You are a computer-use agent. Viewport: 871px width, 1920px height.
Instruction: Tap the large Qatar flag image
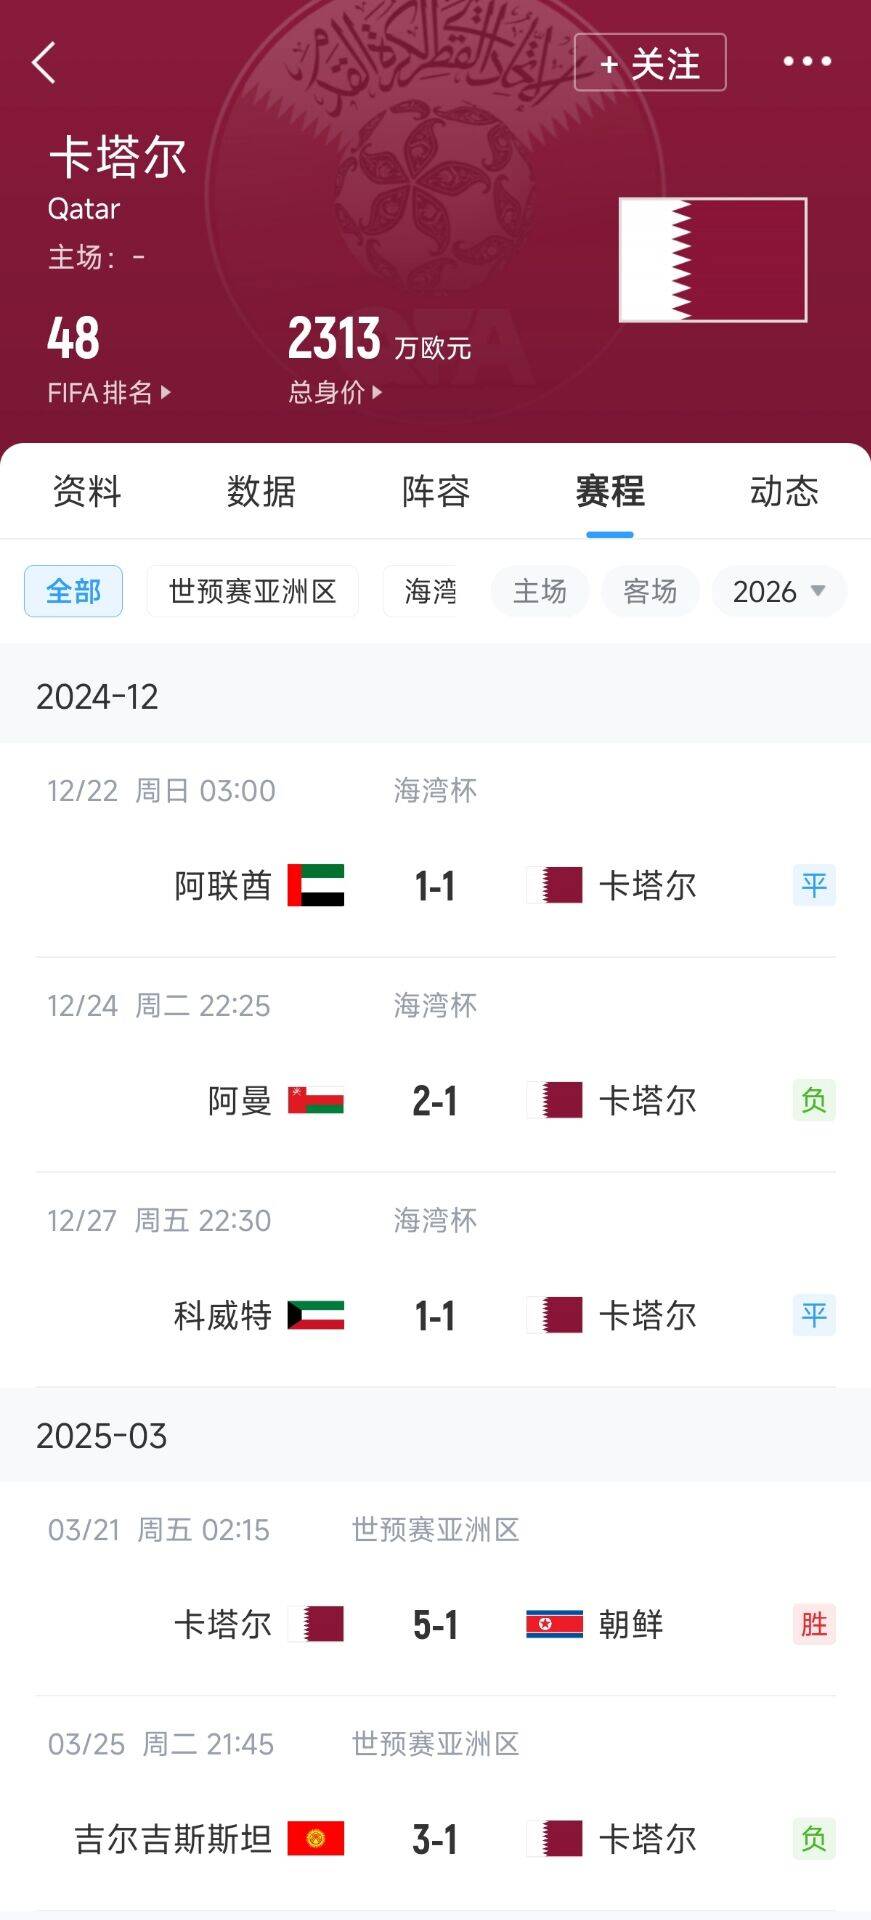(x=712, y=260)
